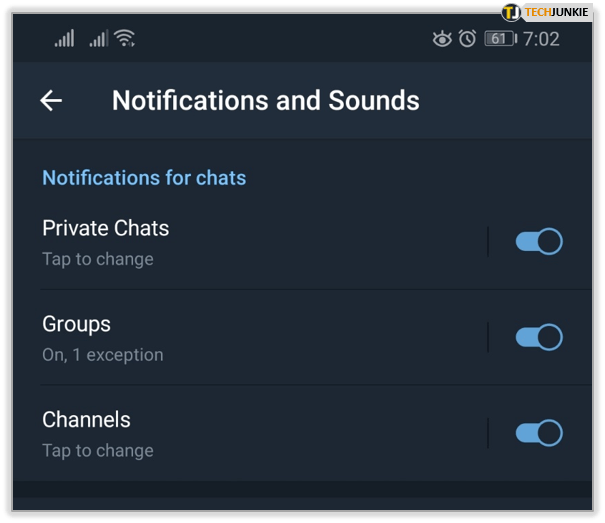Tap the eye comfort status icon
Image resolution: width=605 pixels, height=523 pixels.
click(442, 39)
